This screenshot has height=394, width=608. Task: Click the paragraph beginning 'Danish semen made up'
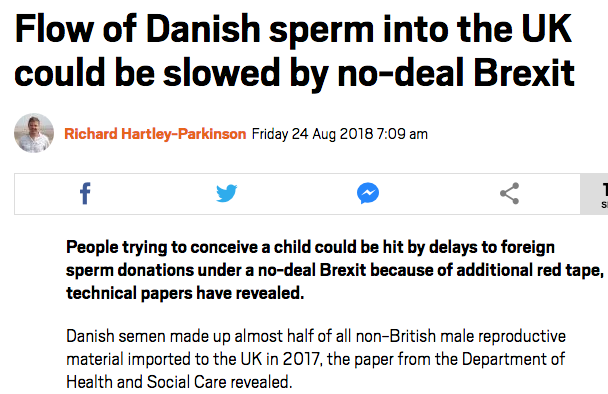tap(316, 359)
